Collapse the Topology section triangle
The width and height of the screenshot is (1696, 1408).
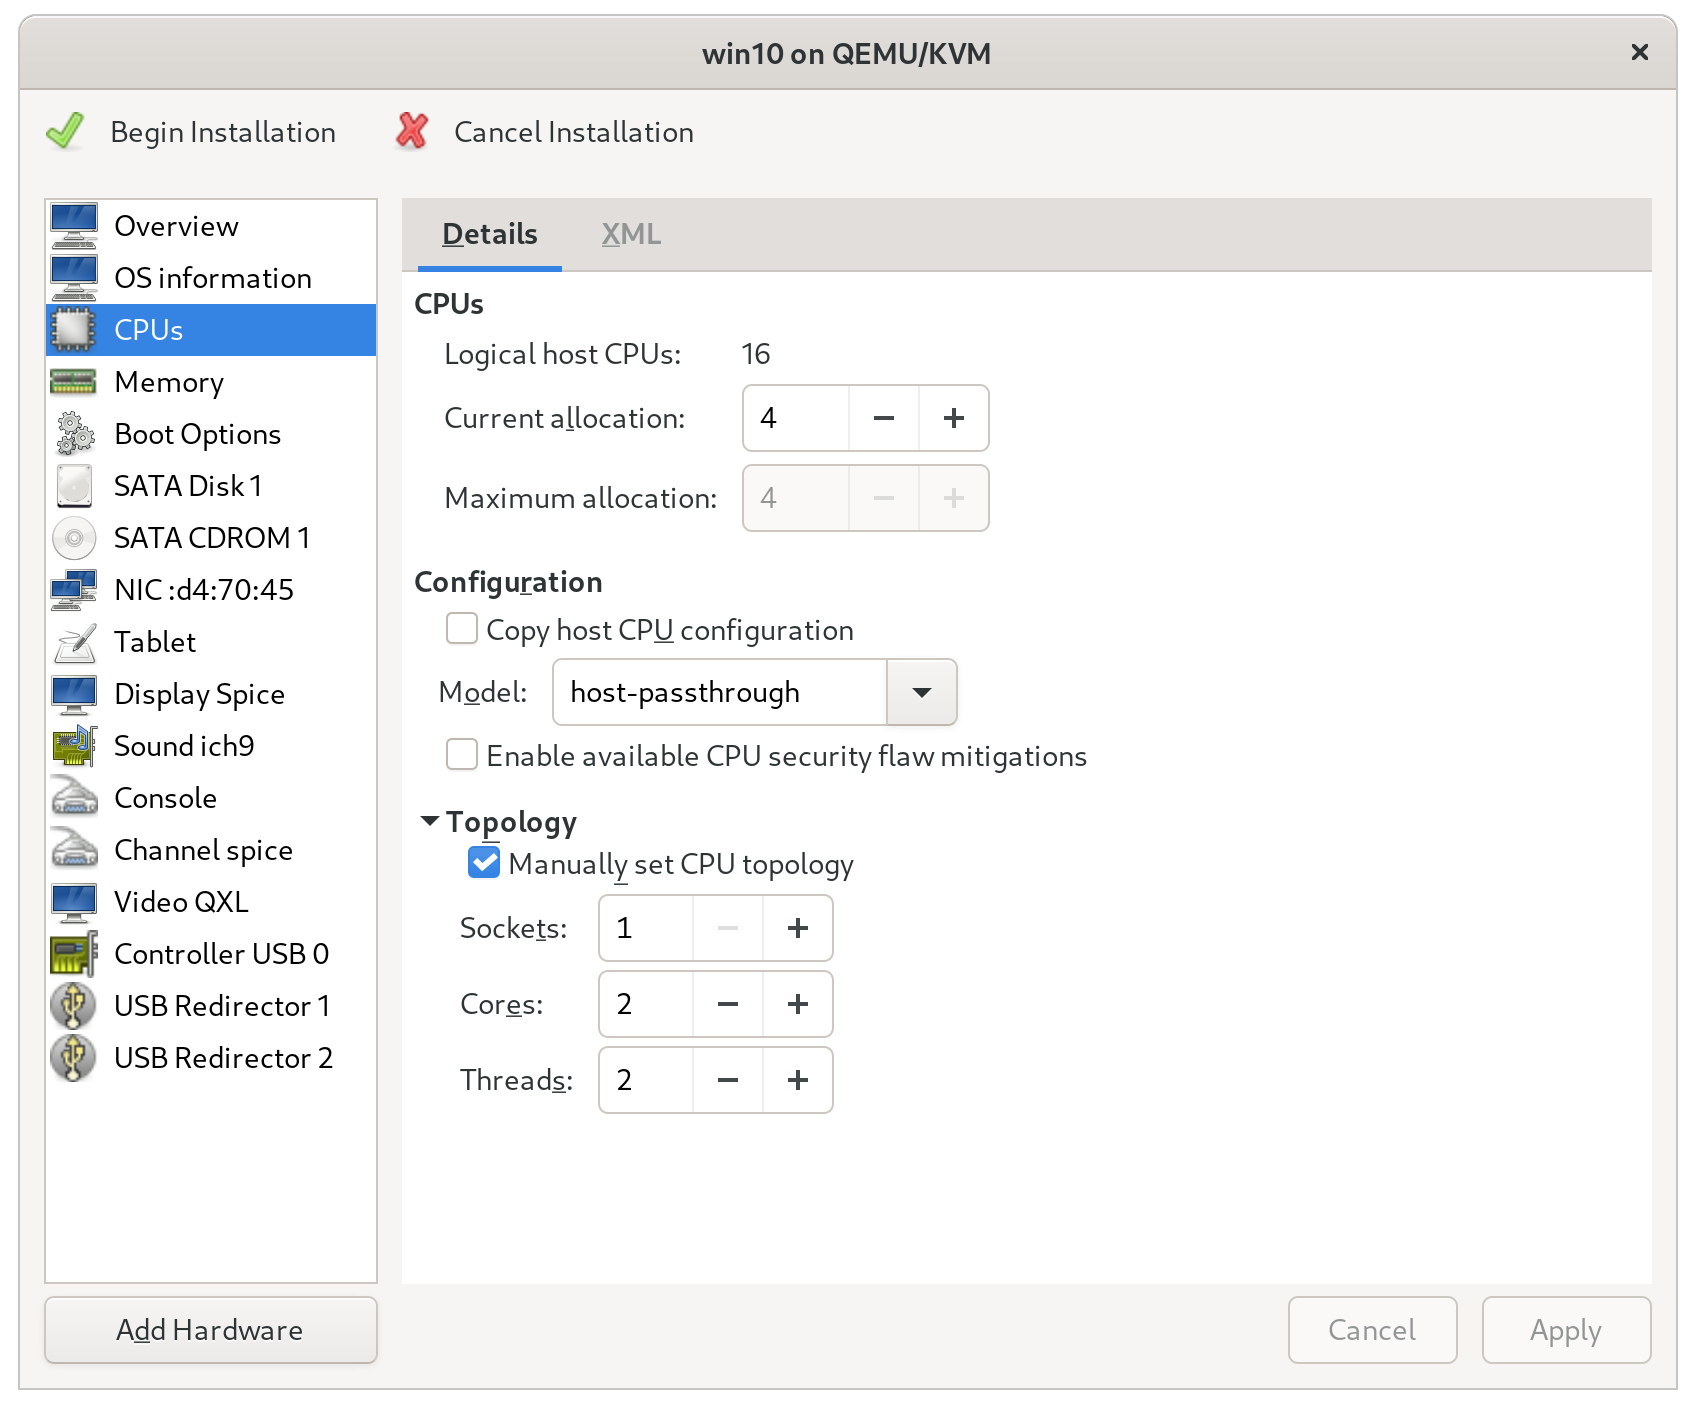[x=430, y=821]
